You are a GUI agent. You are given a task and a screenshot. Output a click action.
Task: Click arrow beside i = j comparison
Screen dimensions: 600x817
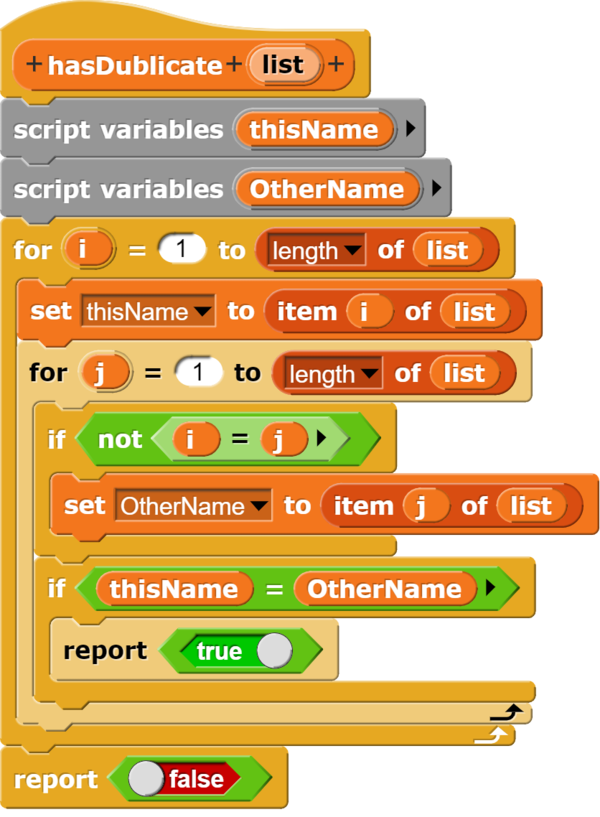click(x=321, y=438)
